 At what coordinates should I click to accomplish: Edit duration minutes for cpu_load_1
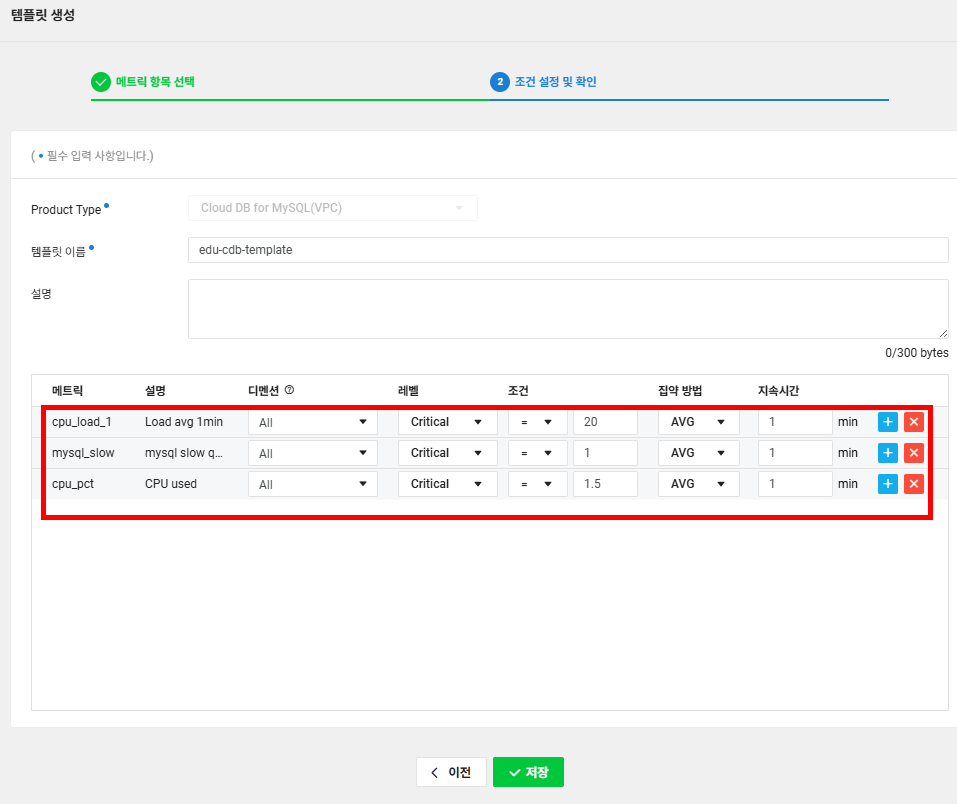[x=795, y=422]
